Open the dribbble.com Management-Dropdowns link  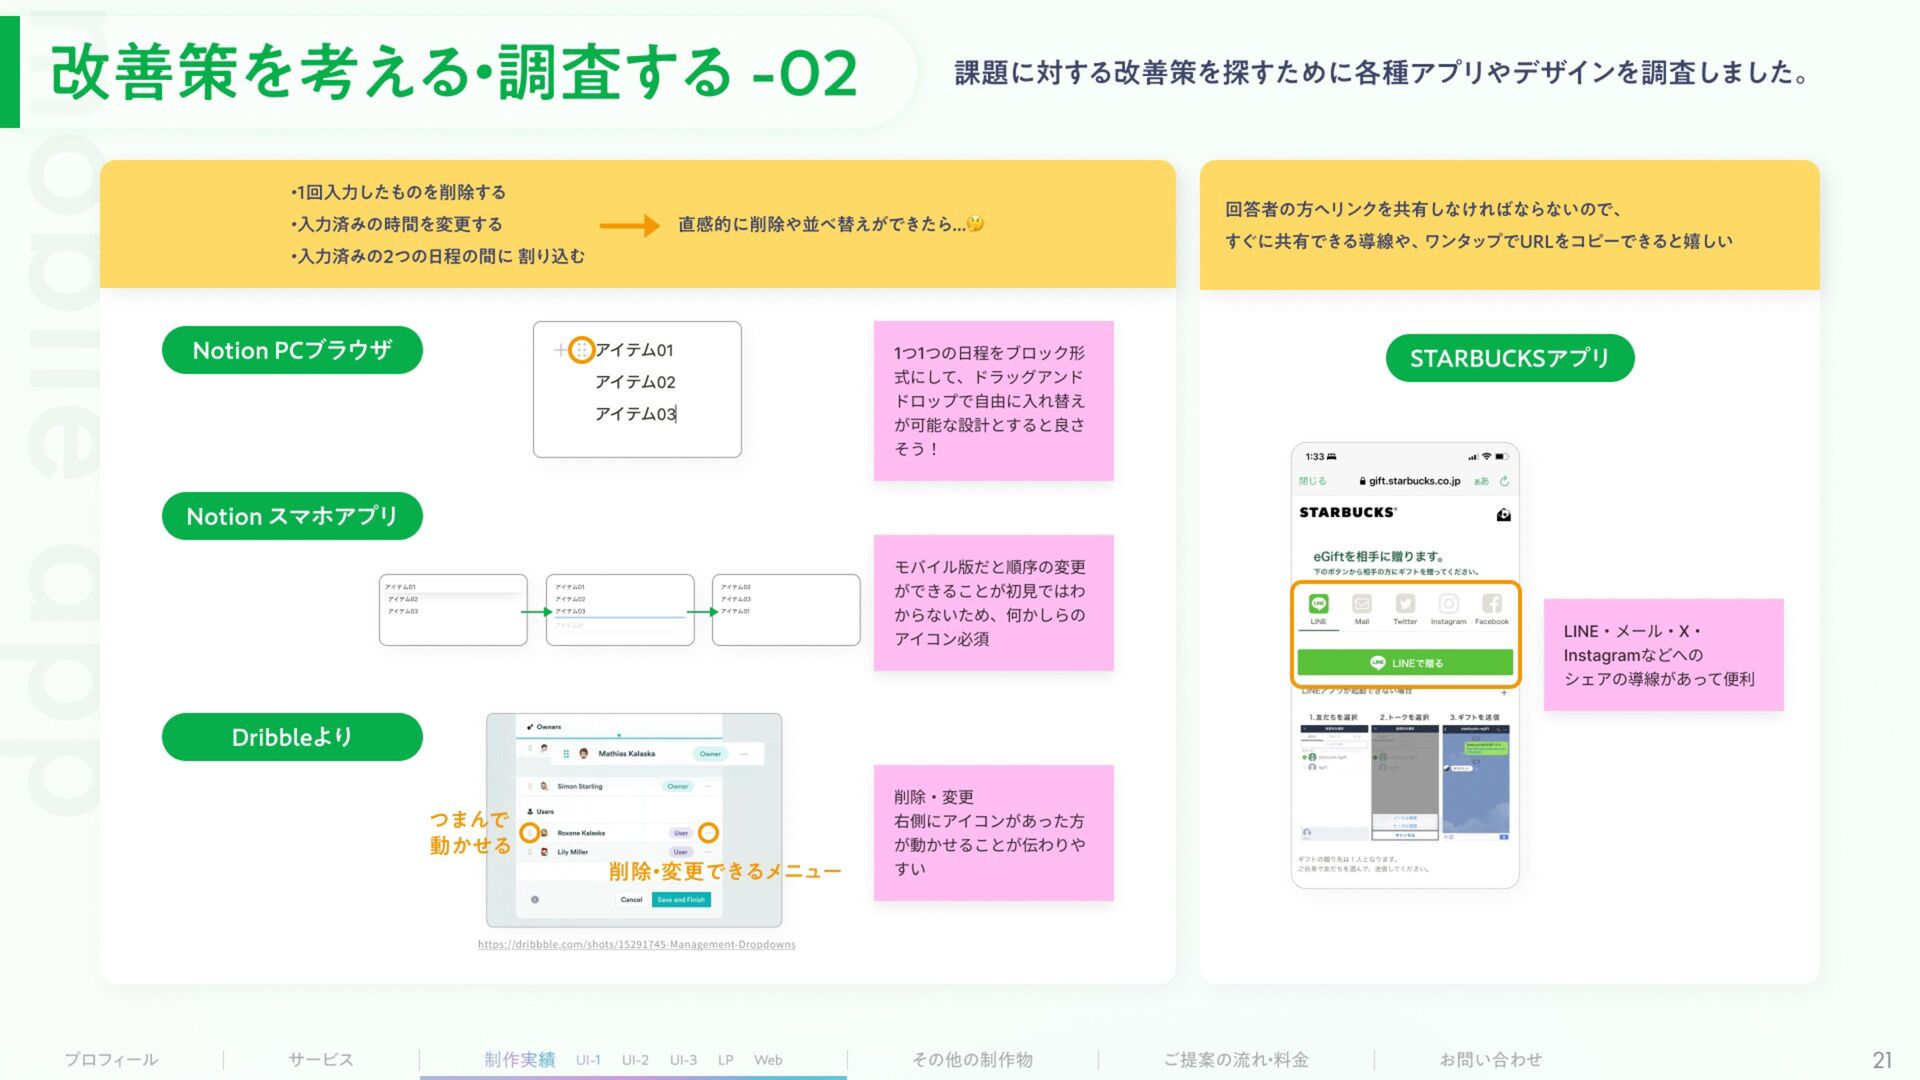[x=637, y=944]
